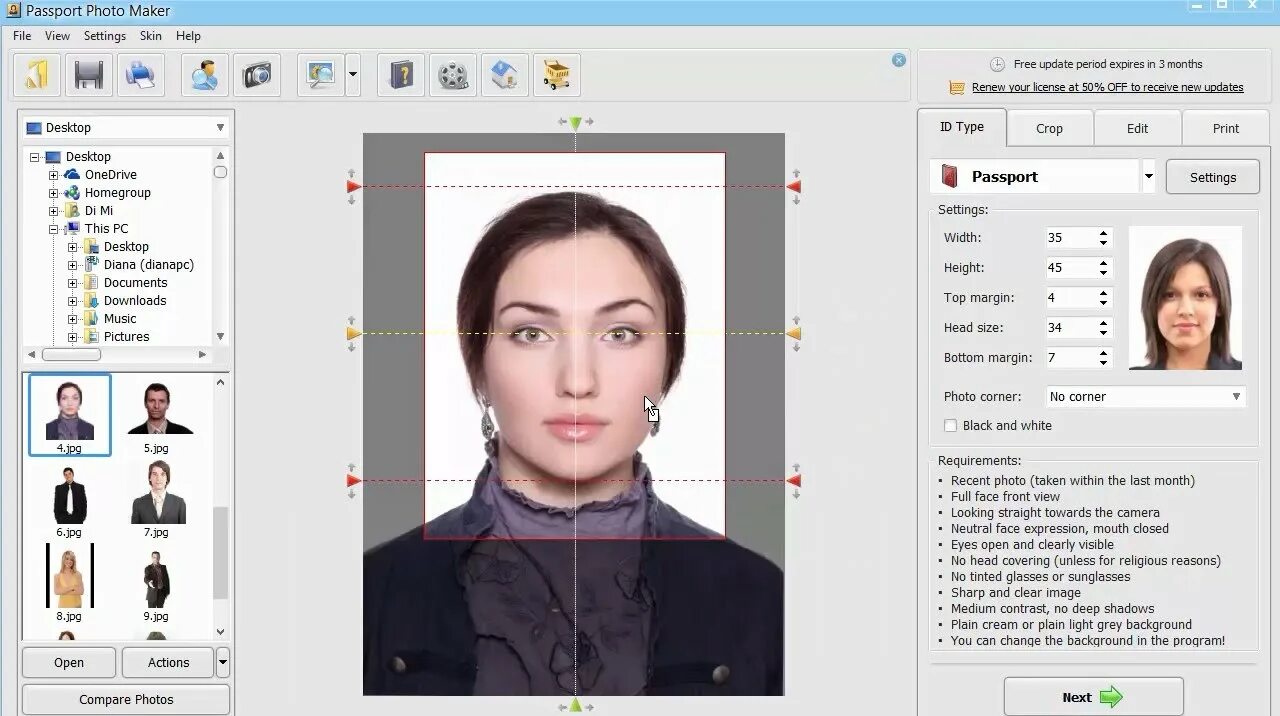Click the red passport book icon
Image resolution: width=1280 pixels, height=716 pixels.
(x=951, y=177)
